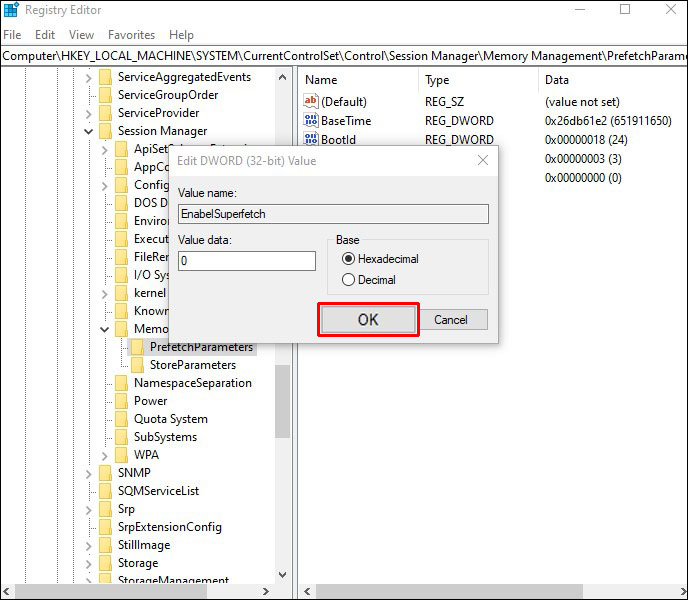Click the Registry Editor app icon in title bar
This screenshot has height=600, width=688.
point(11,9)
